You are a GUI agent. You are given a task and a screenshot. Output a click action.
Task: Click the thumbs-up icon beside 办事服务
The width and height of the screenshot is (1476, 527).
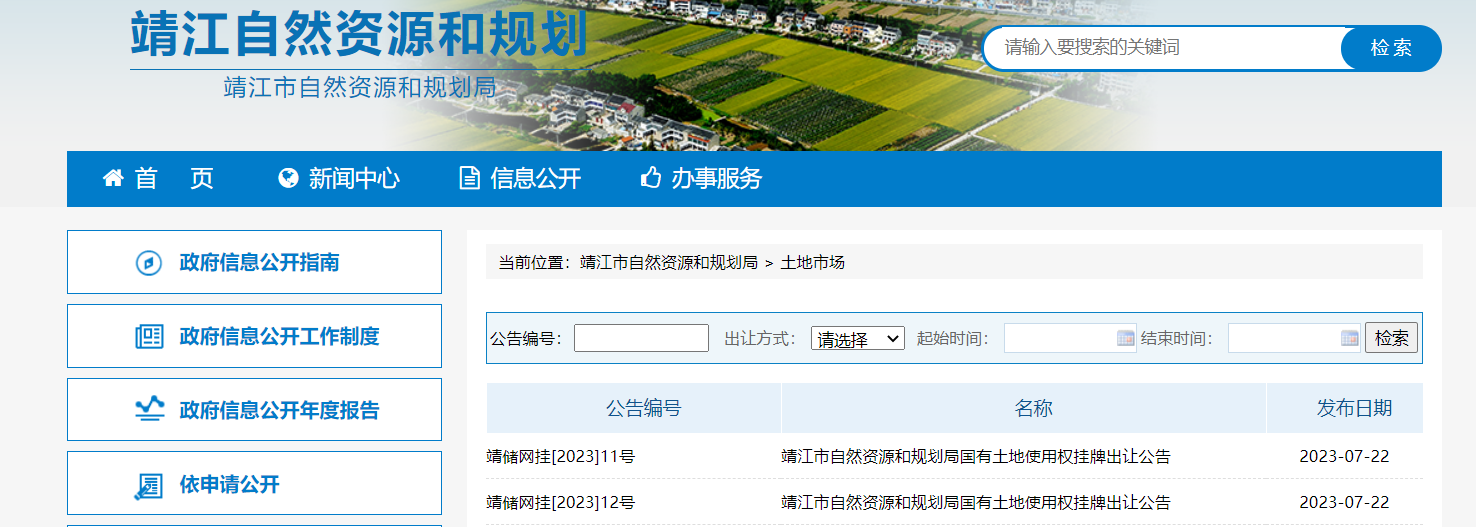click(650, 178)
